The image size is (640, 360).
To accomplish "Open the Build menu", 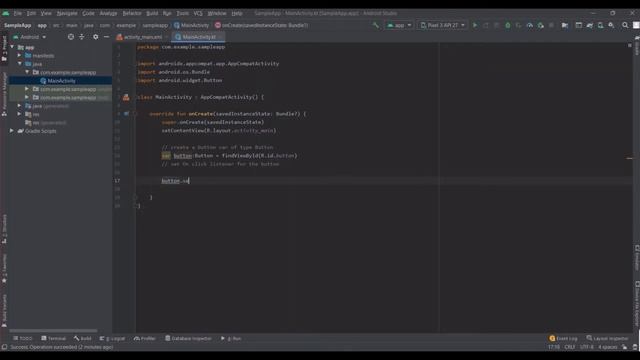I will tap(152, 13).
